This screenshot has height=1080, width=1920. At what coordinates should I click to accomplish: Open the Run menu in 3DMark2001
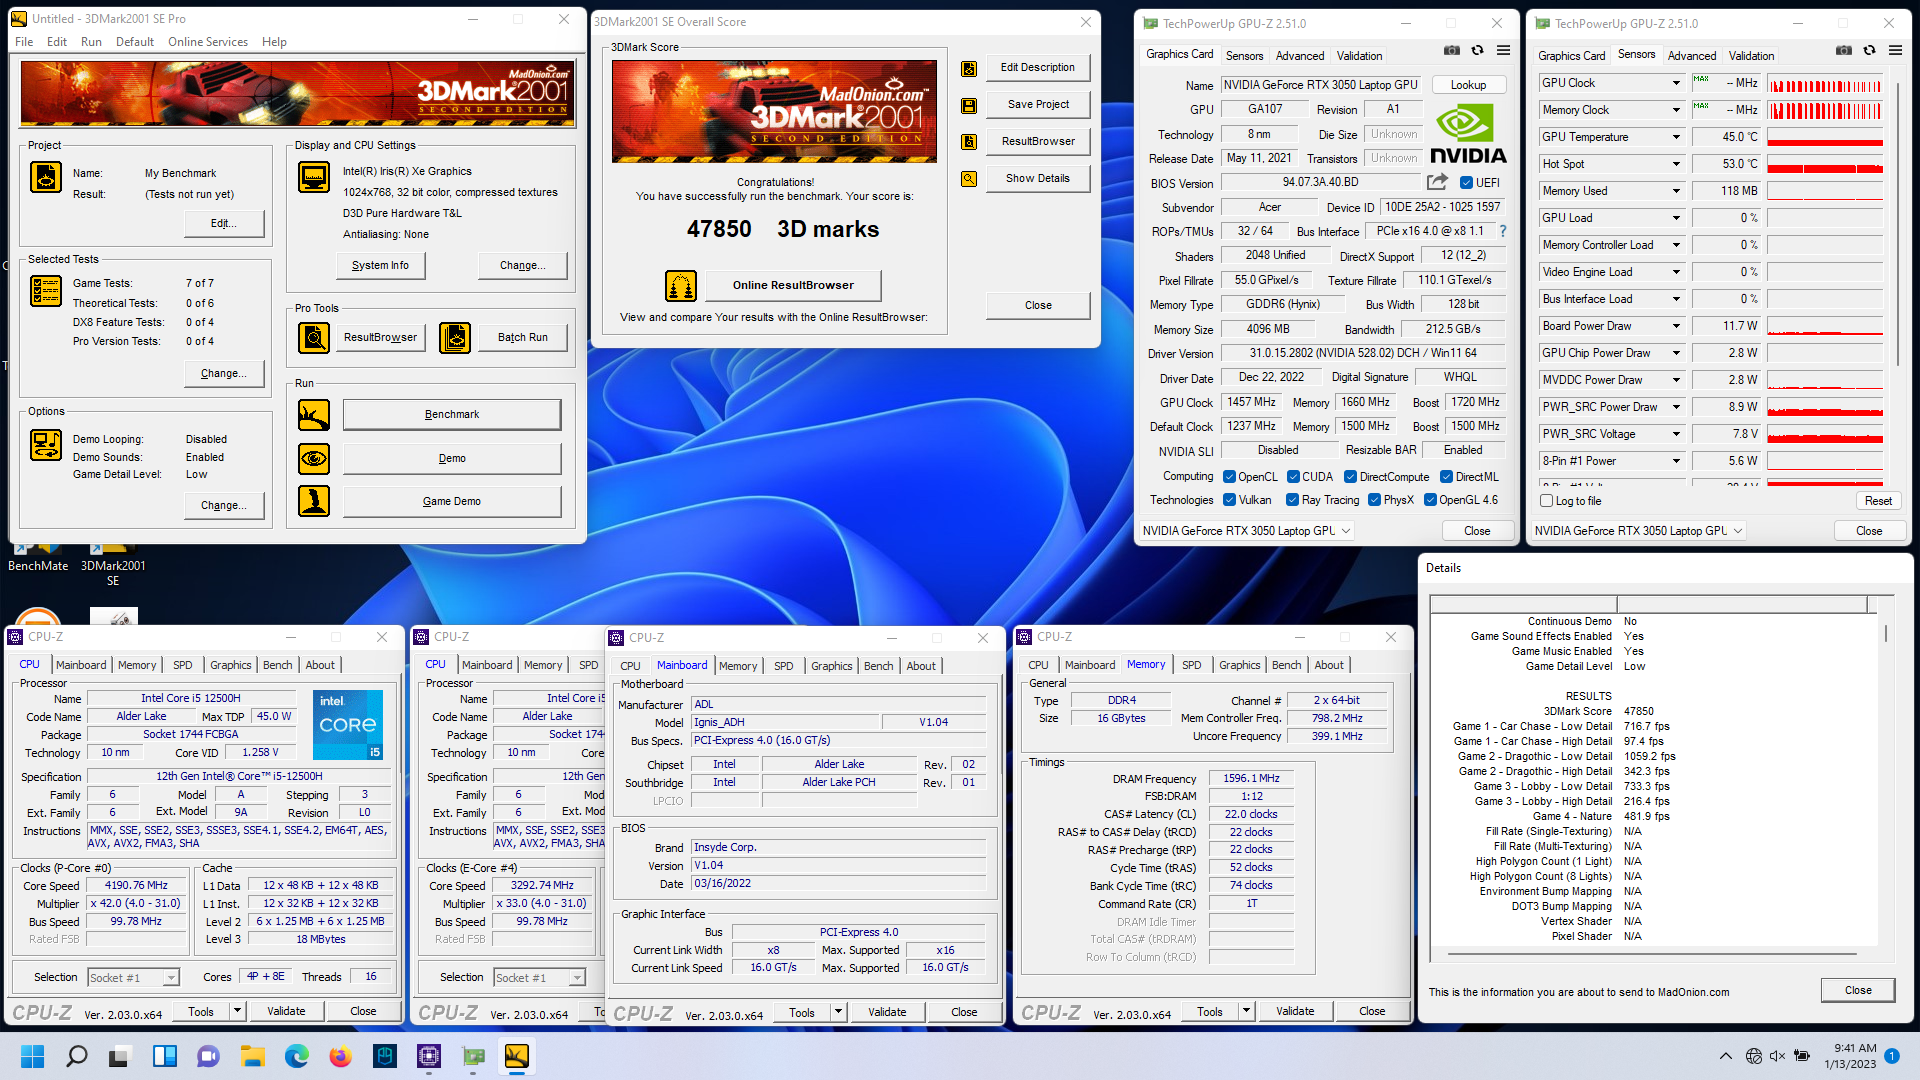(x=91, y=42)
